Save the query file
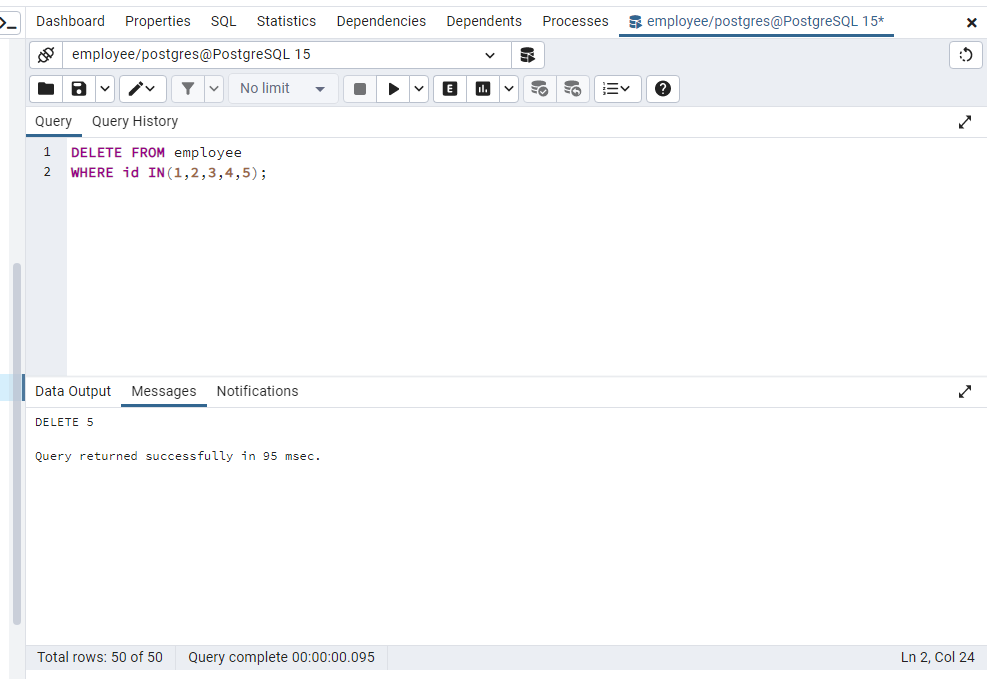Image resolution: width=987 pixels, height=679 pixels. pyautogui.click(x=79, y=89)
